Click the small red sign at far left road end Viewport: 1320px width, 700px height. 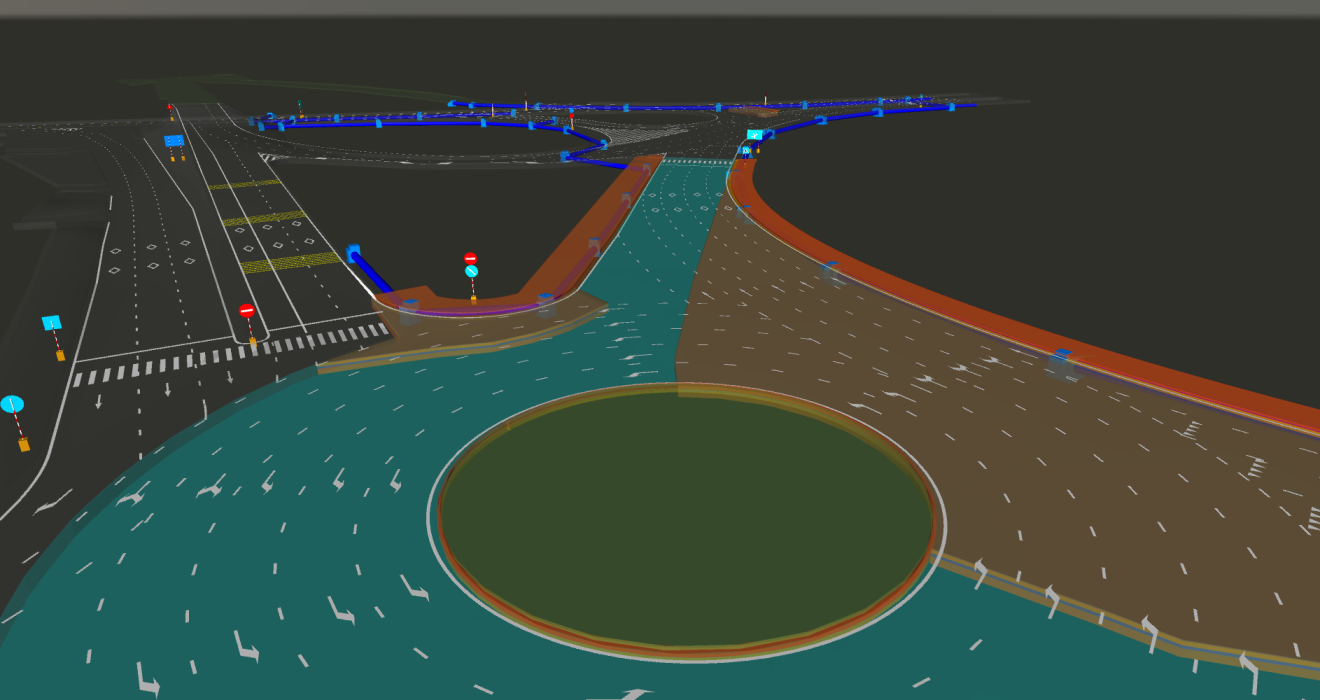tap(170, 106)
